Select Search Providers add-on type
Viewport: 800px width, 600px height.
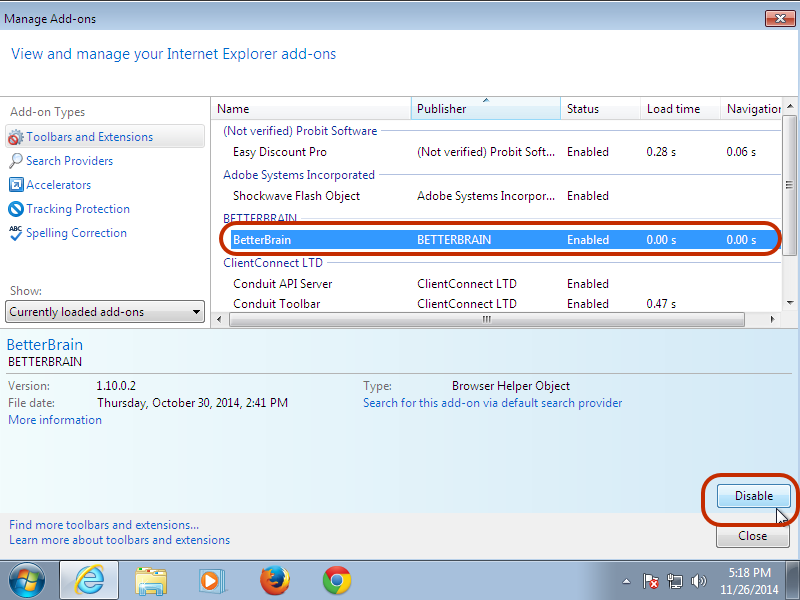pos(69,161)
